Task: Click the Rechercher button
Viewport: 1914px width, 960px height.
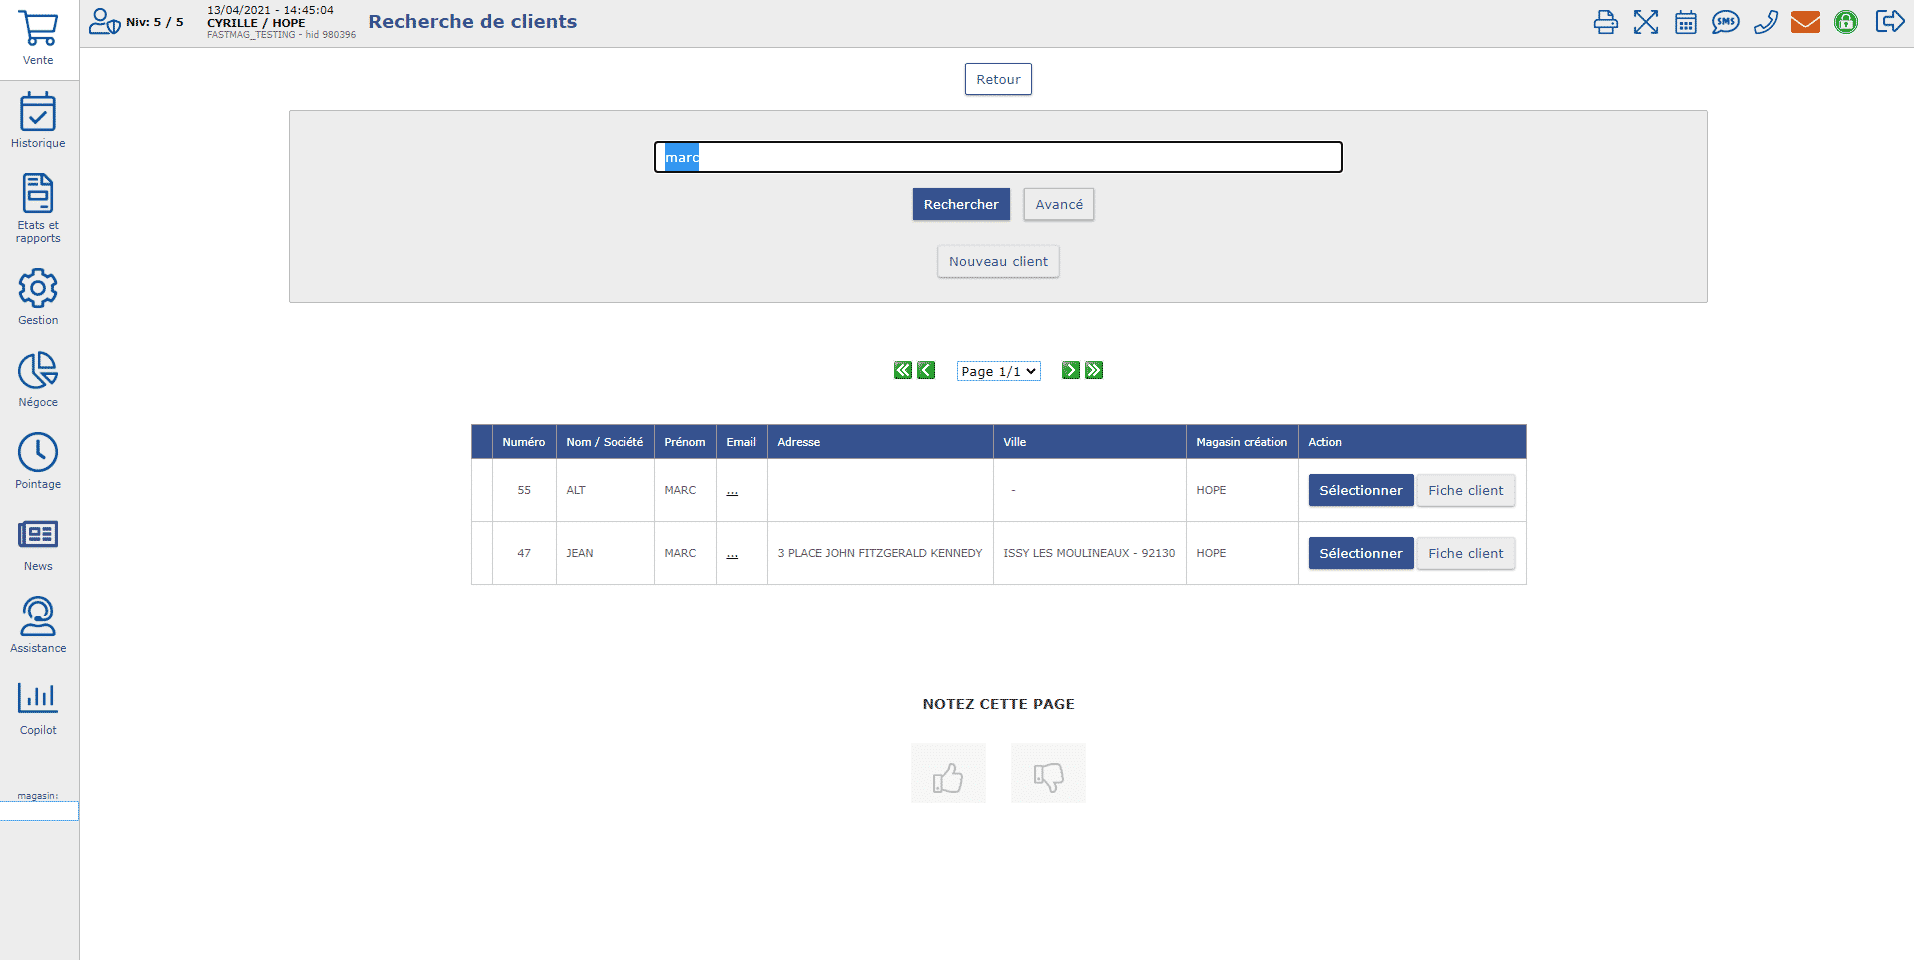Action: tap(961, 204)
